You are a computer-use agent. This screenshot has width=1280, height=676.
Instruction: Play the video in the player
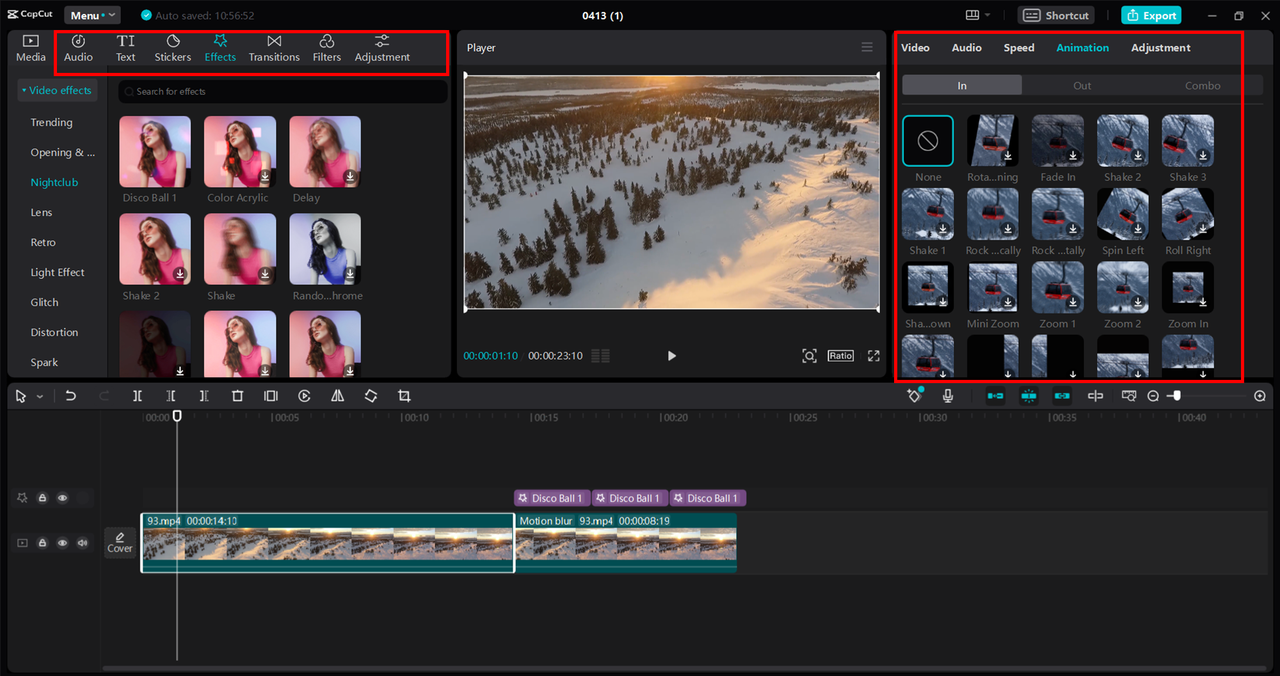coord(671,356)
